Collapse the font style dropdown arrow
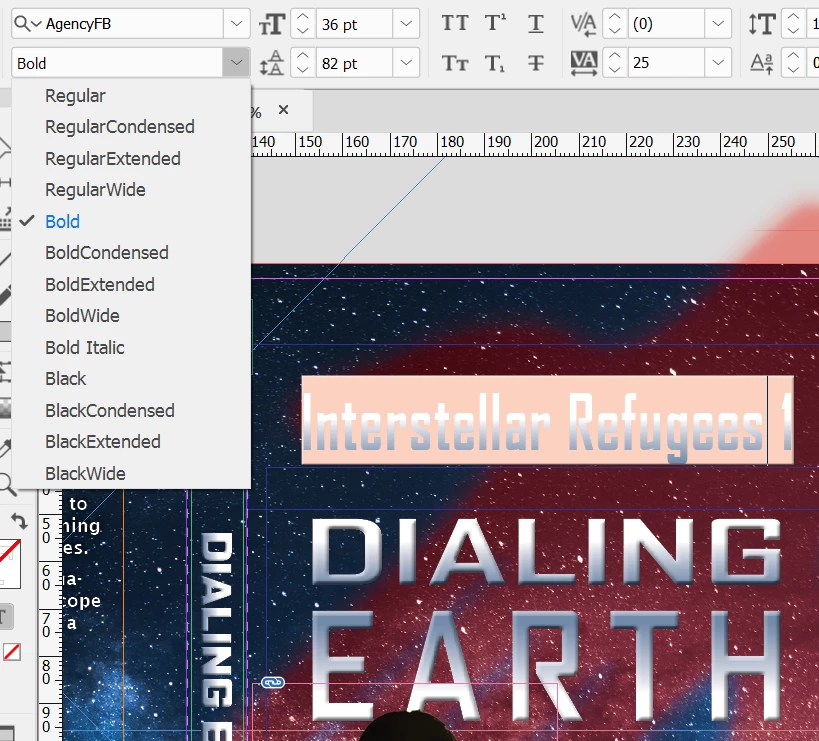This screenshot has height=741, width=819. coord(236,63)
